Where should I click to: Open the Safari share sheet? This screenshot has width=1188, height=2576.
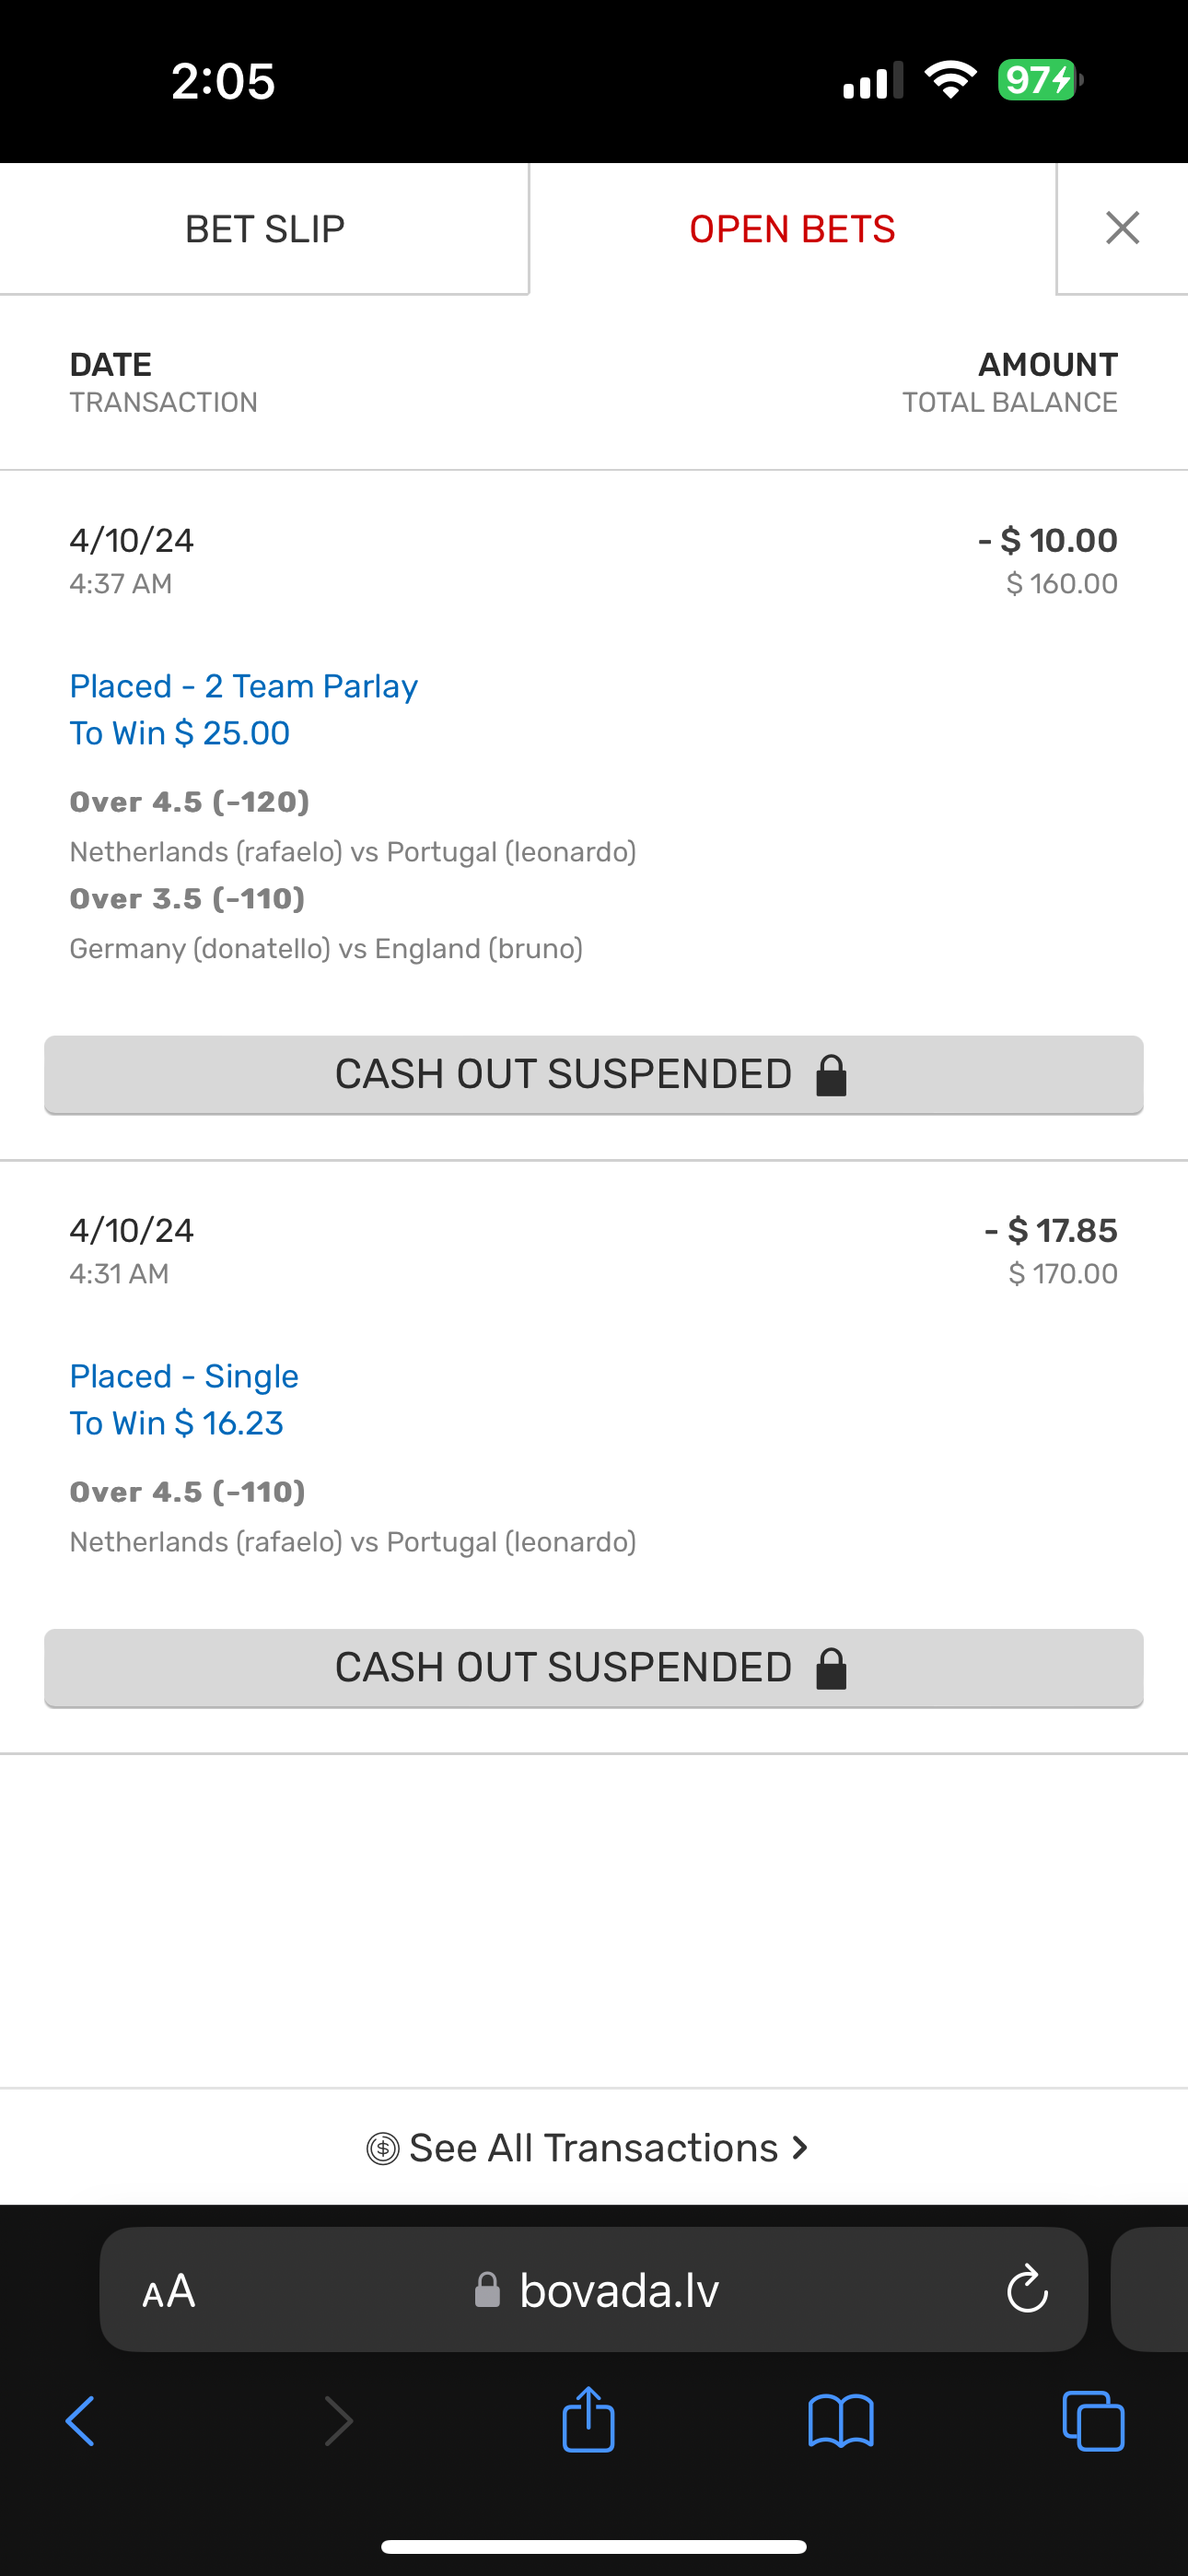(x=588, y=2419)
